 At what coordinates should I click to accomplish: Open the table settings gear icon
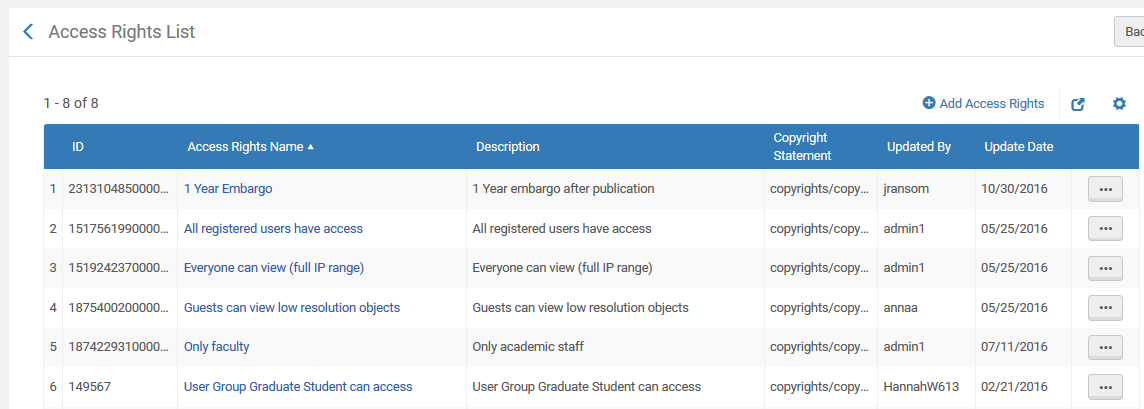coord(1119,104)
